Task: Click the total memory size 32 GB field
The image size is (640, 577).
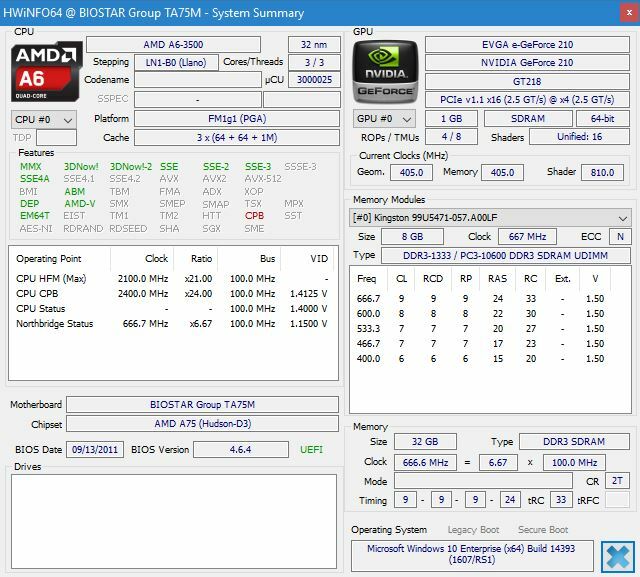Action: point(425,442)
